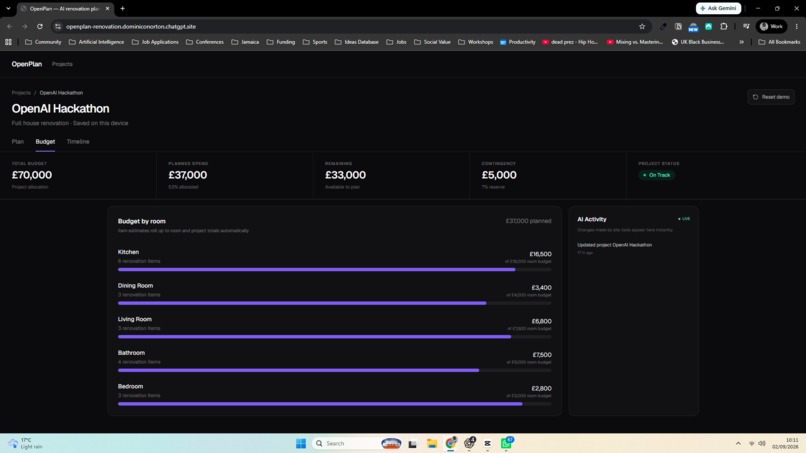
Task: Open a new browser tab
Action: (x=122, y=8)
